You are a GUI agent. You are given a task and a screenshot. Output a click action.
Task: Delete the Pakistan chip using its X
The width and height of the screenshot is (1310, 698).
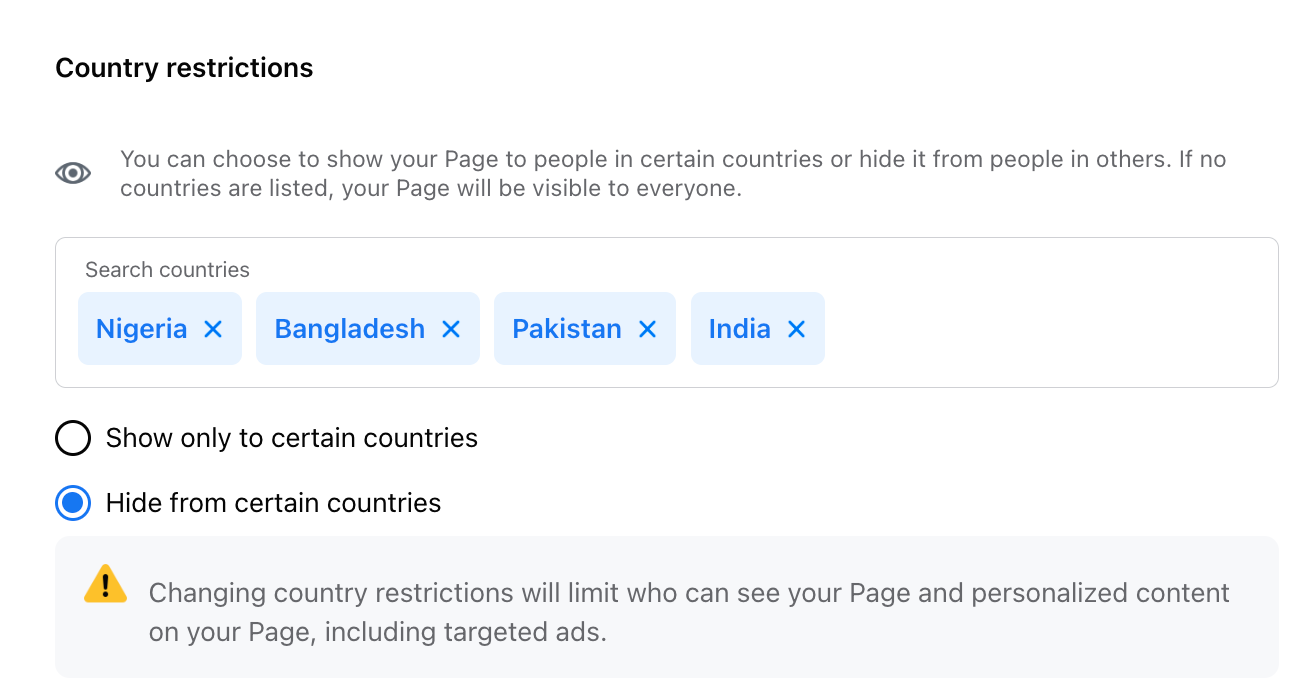click(x=648, y=329)
